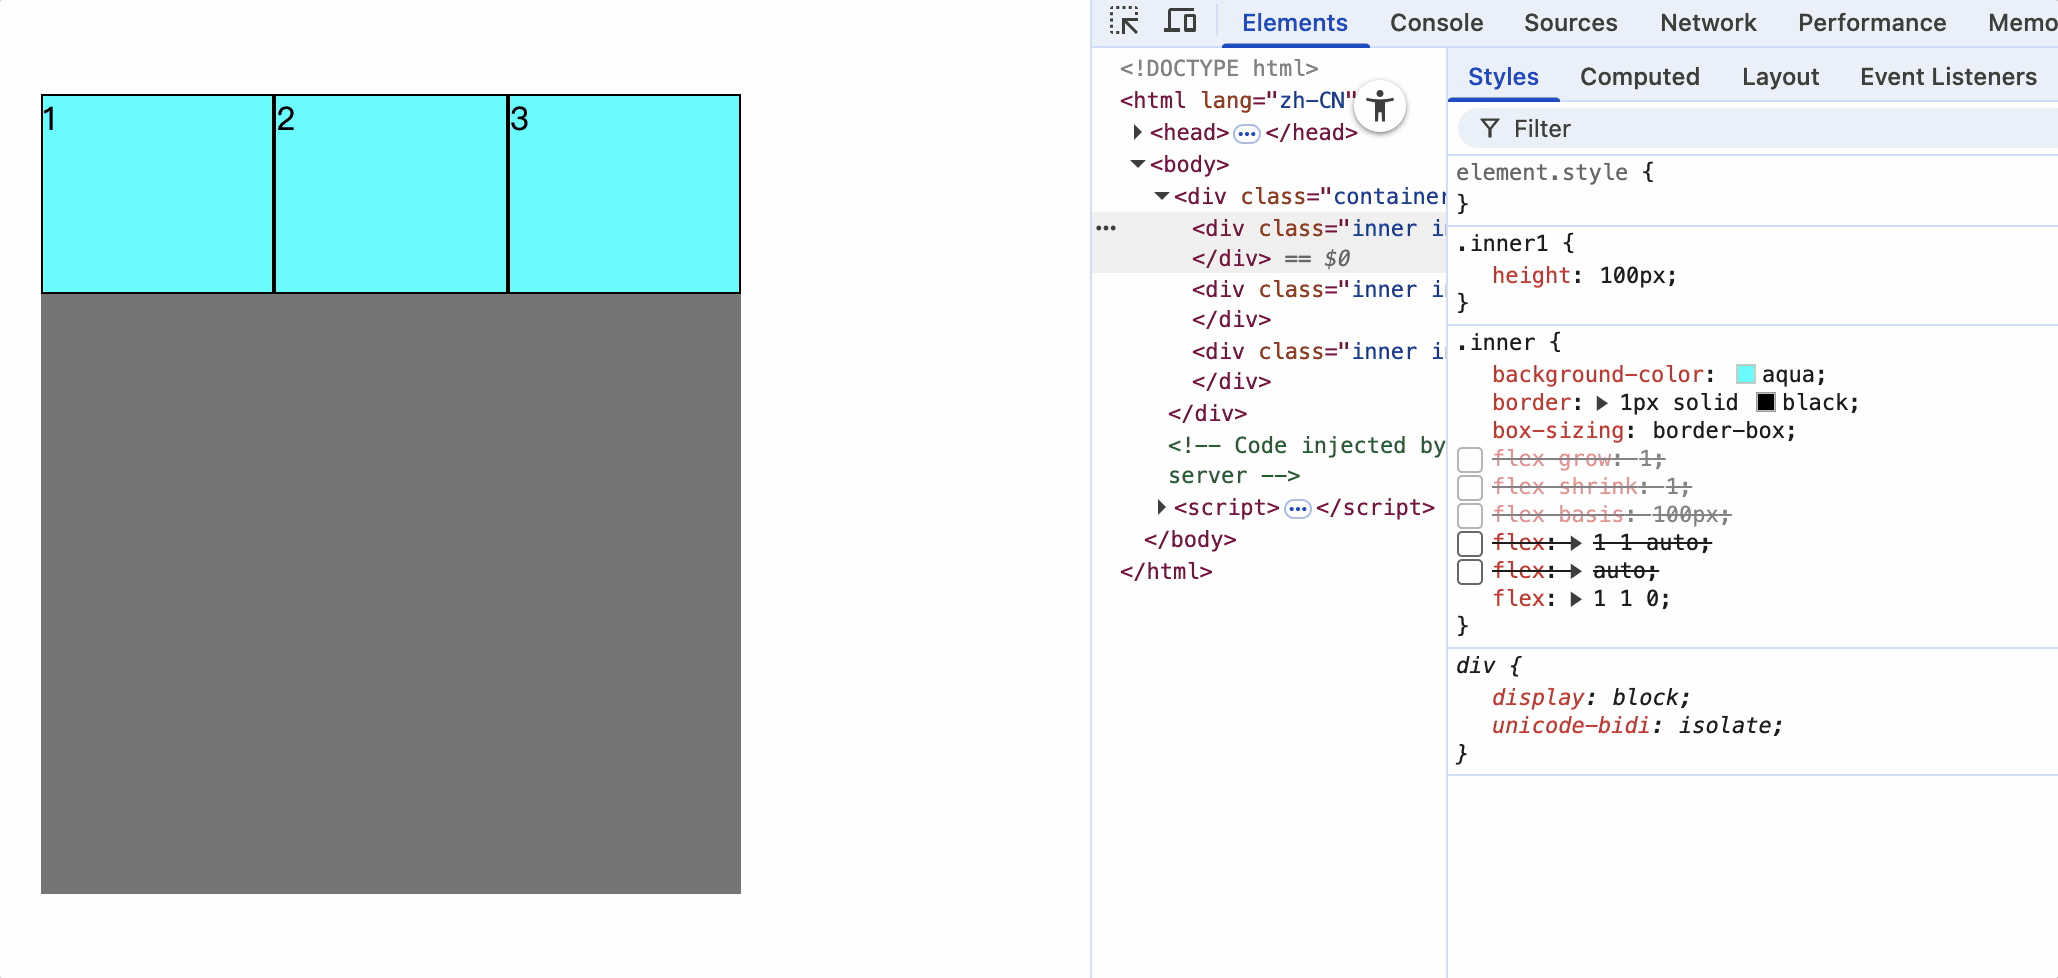Edit the box-sizing value border-box
The height and width of the screenshot is (978, 2058).
pyautogui.click(x=1720, y=430)
